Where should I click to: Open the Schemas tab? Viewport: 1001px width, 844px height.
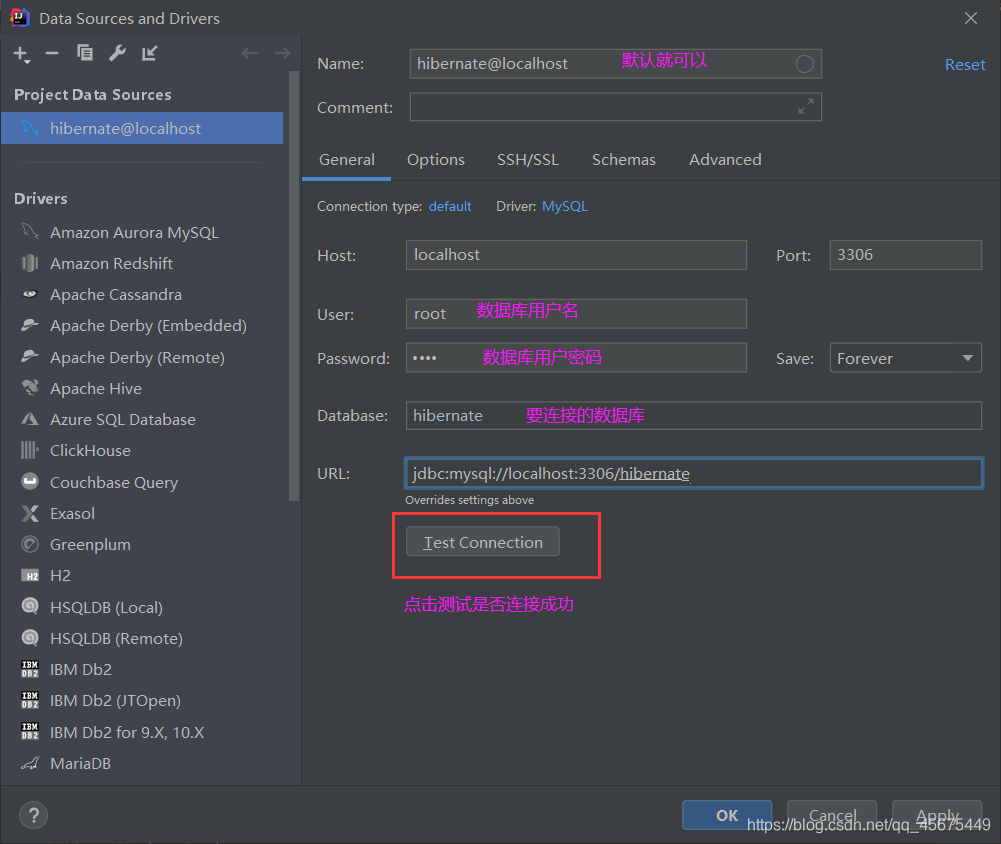coord(623,159)
